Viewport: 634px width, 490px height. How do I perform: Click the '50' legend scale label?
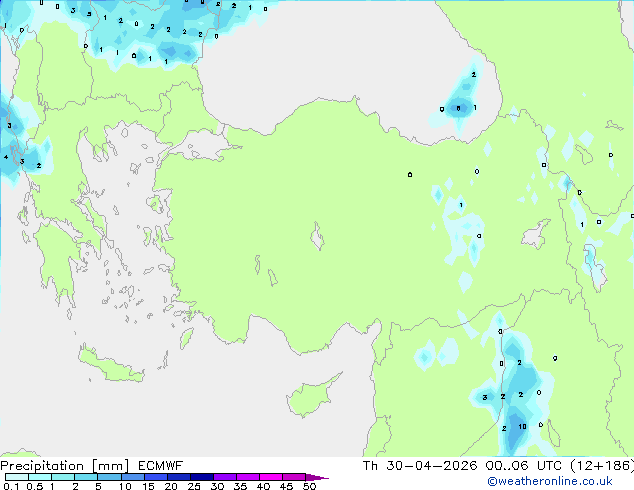point(309,486)
